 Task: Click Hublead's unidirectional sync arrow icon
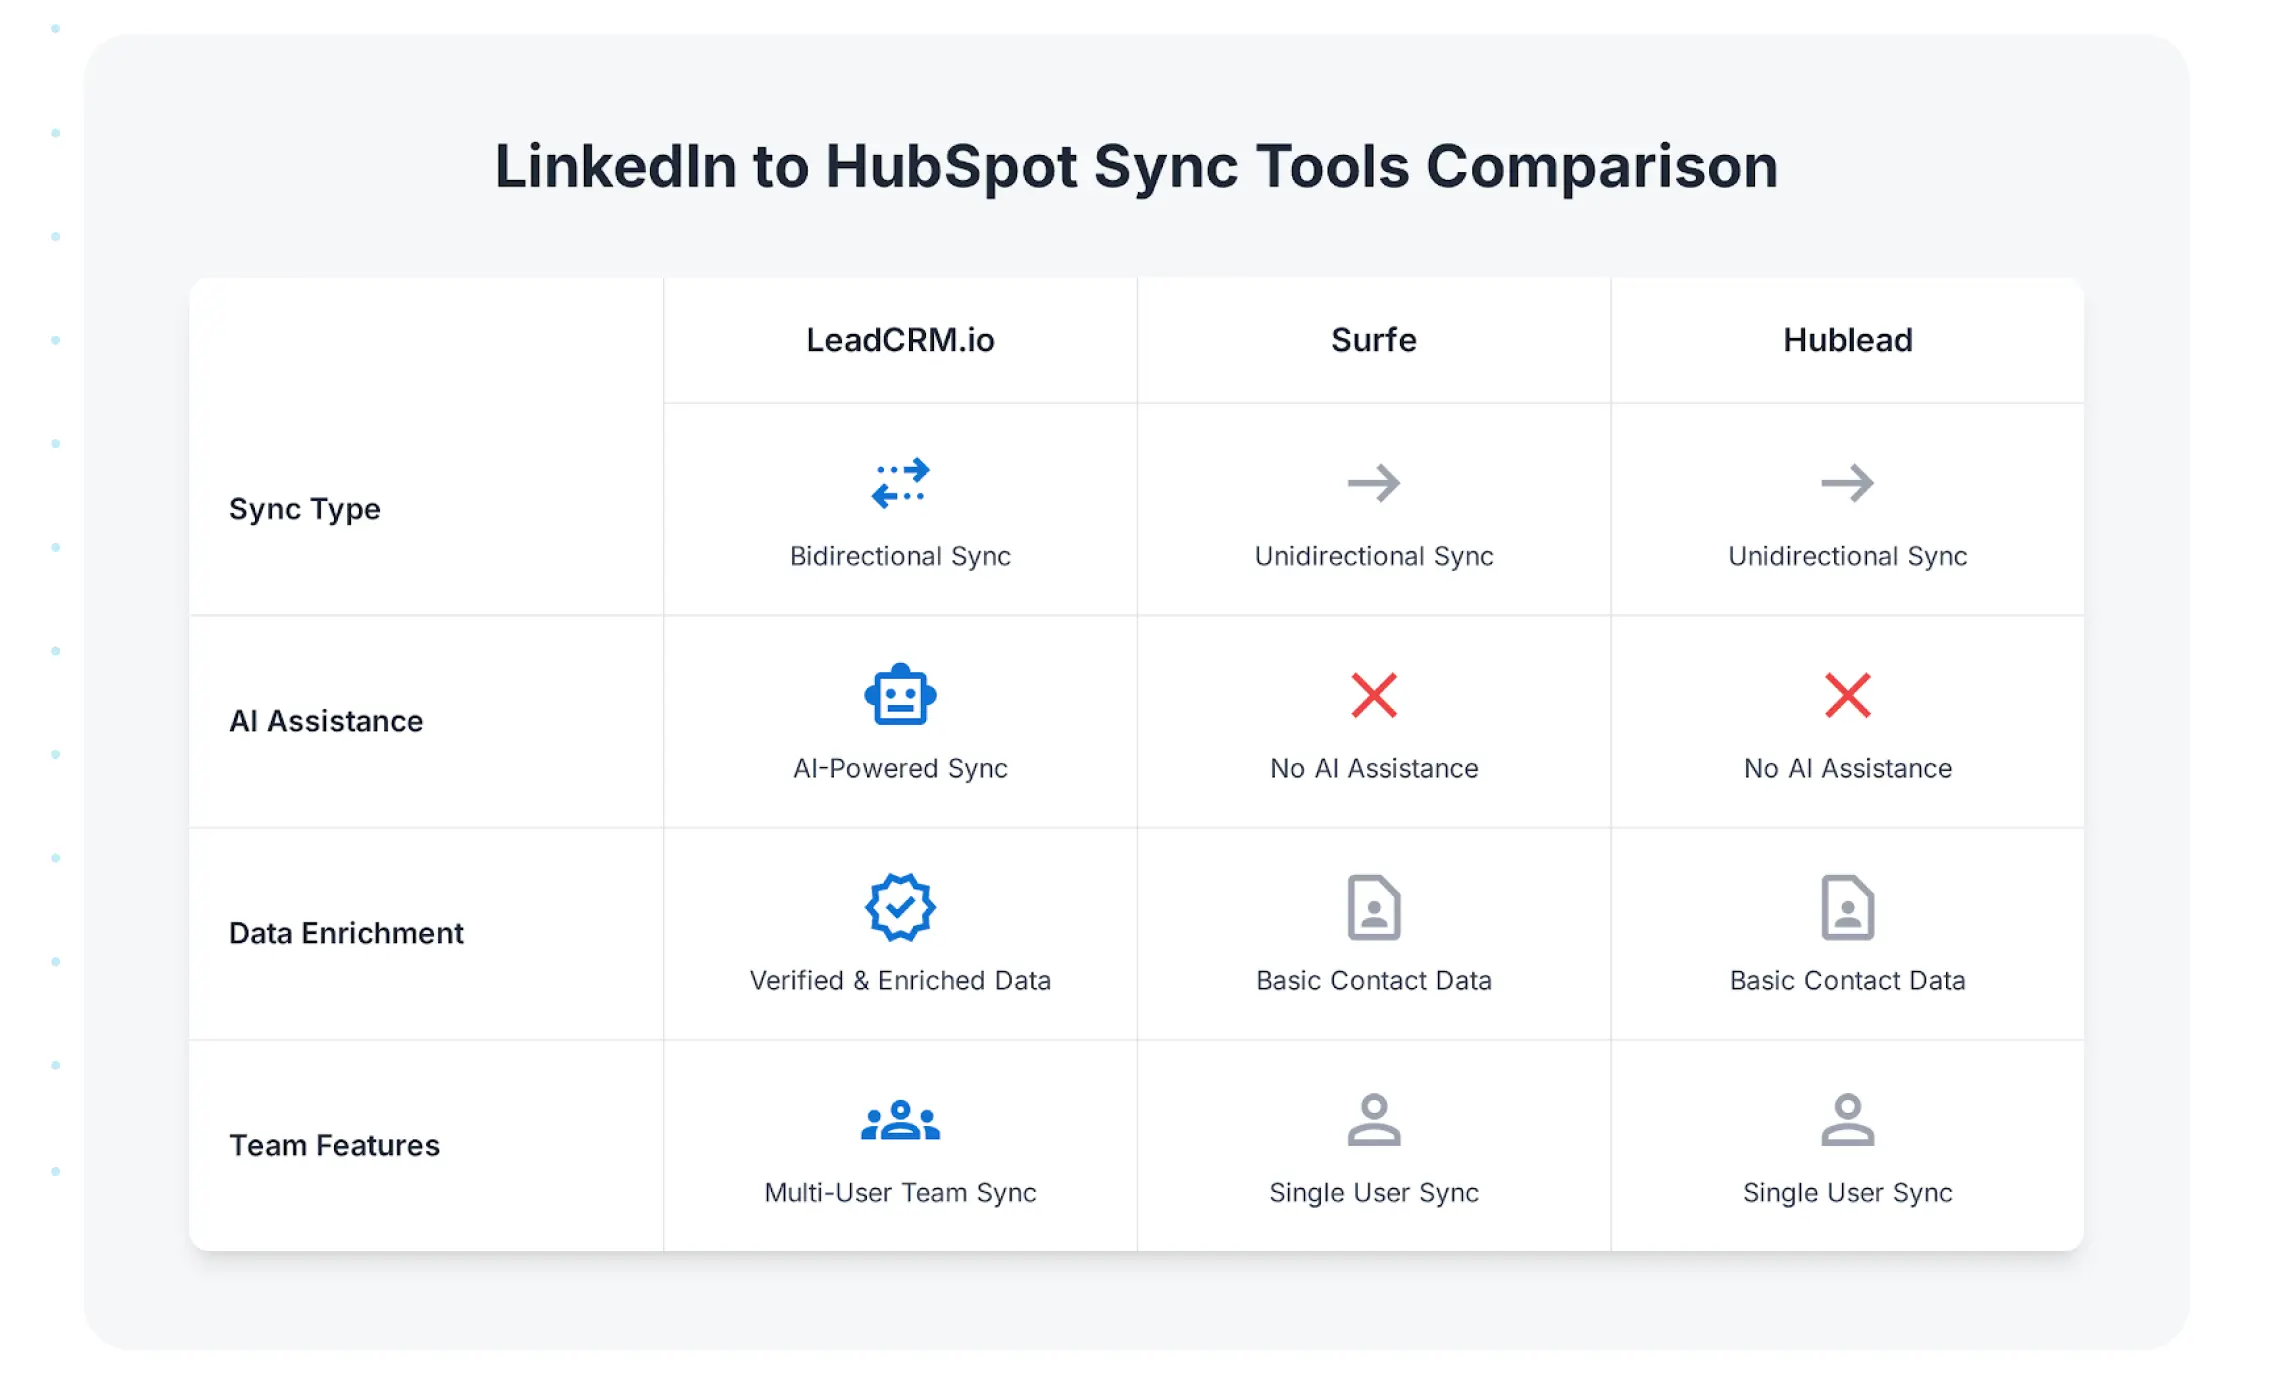(1846, 483)
